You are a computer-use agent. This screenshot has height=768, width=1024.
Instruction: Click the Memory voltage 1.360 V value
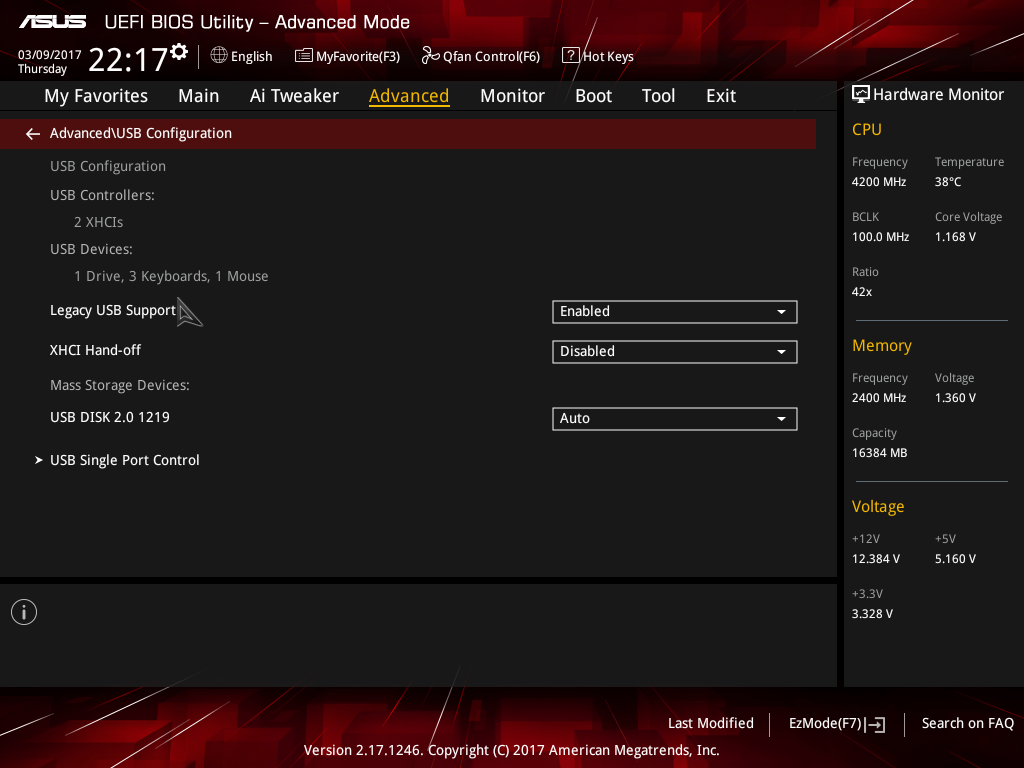point(955,398)
